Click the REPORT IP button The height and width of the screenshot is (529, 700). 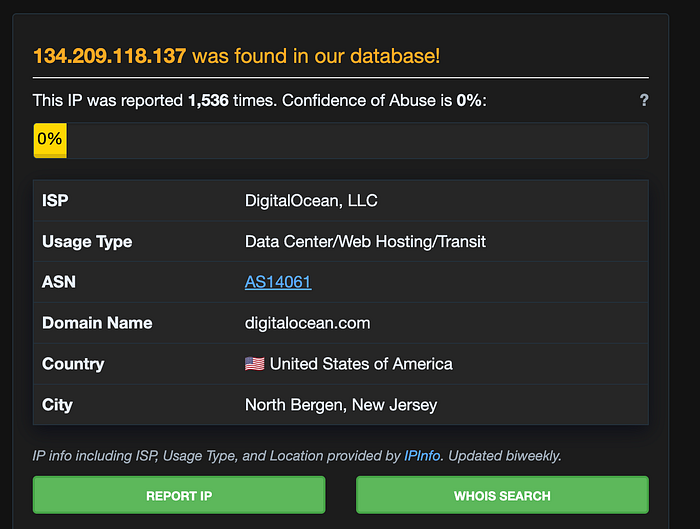pyautogui.click(x=179, y=495)
